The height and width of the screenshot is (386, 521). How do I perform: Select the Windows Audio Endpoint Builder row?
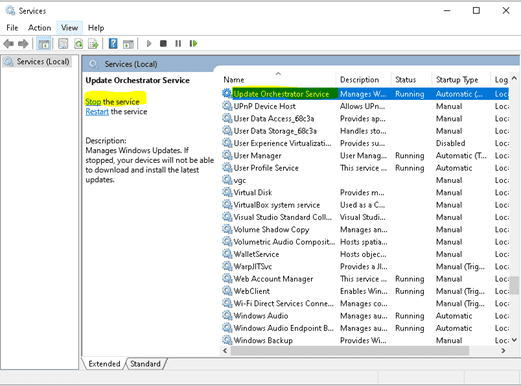coord(365,328)
